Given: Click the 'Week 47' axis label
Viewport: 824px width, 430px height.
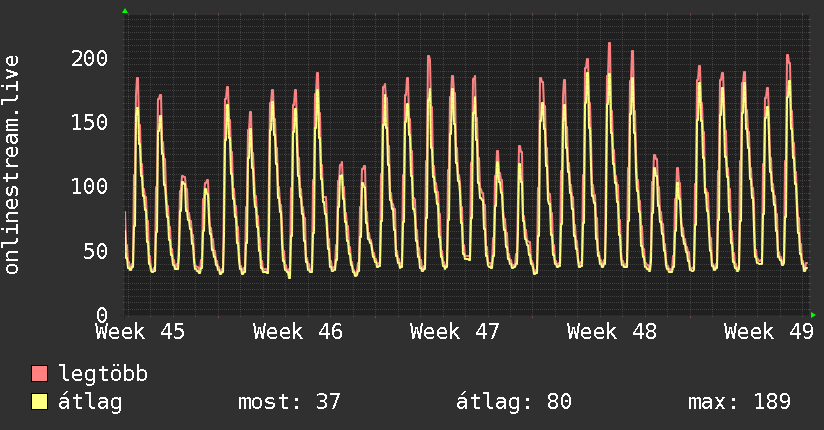Looking at the screenshot, I should coord(455,332).
